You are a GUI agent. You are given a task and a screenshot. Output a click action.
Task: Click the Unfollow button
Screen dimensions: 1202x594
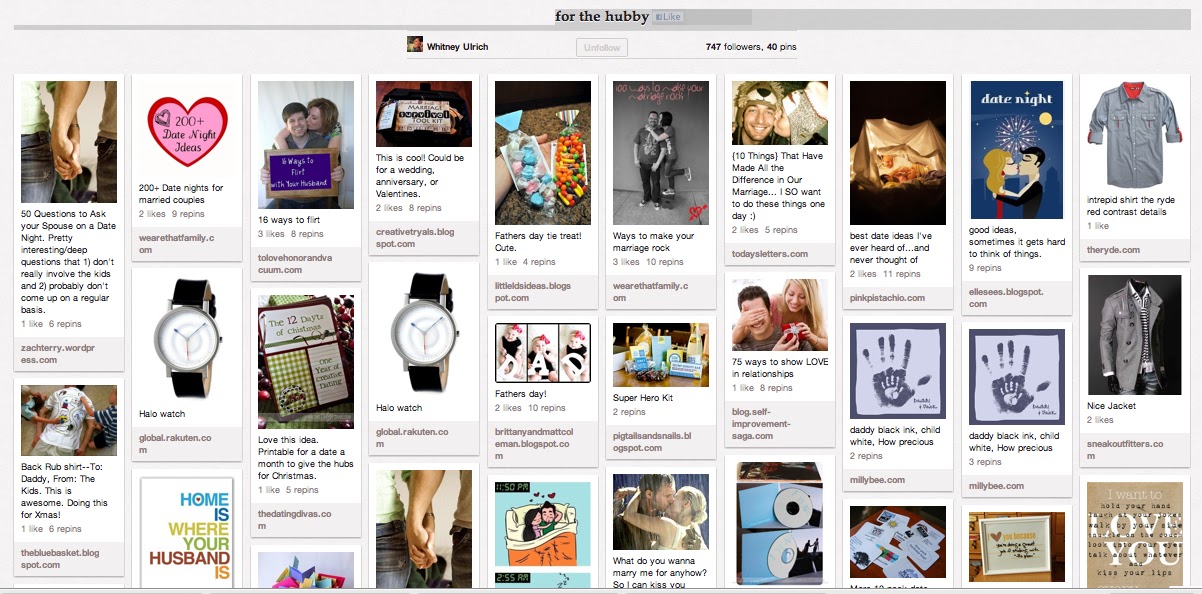[x=602, y=47]
